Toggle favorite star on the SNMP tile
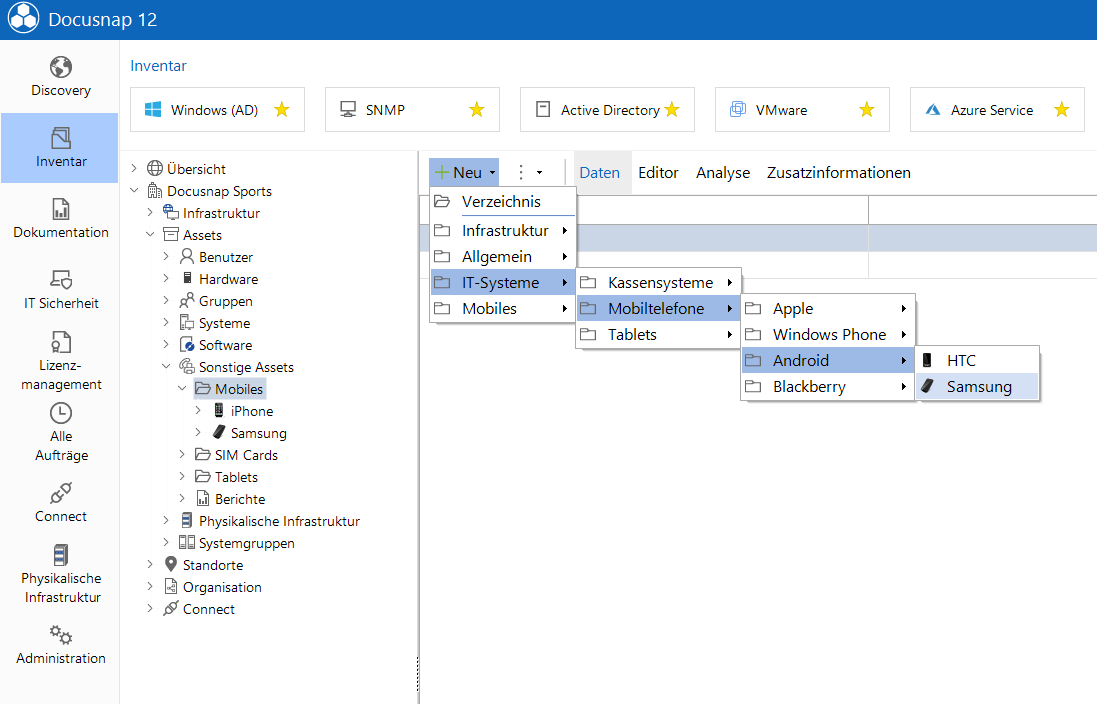Viewport: 1097px width, 704px height. pyautogui.click(x=476, y=109)
